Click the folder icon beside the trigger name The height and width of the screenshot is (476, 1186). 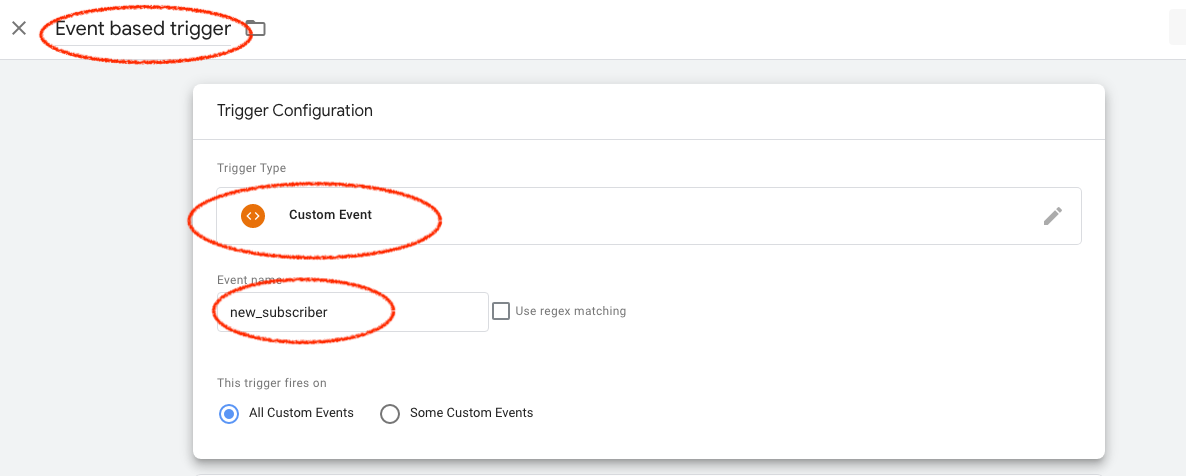tap(256, 29)
